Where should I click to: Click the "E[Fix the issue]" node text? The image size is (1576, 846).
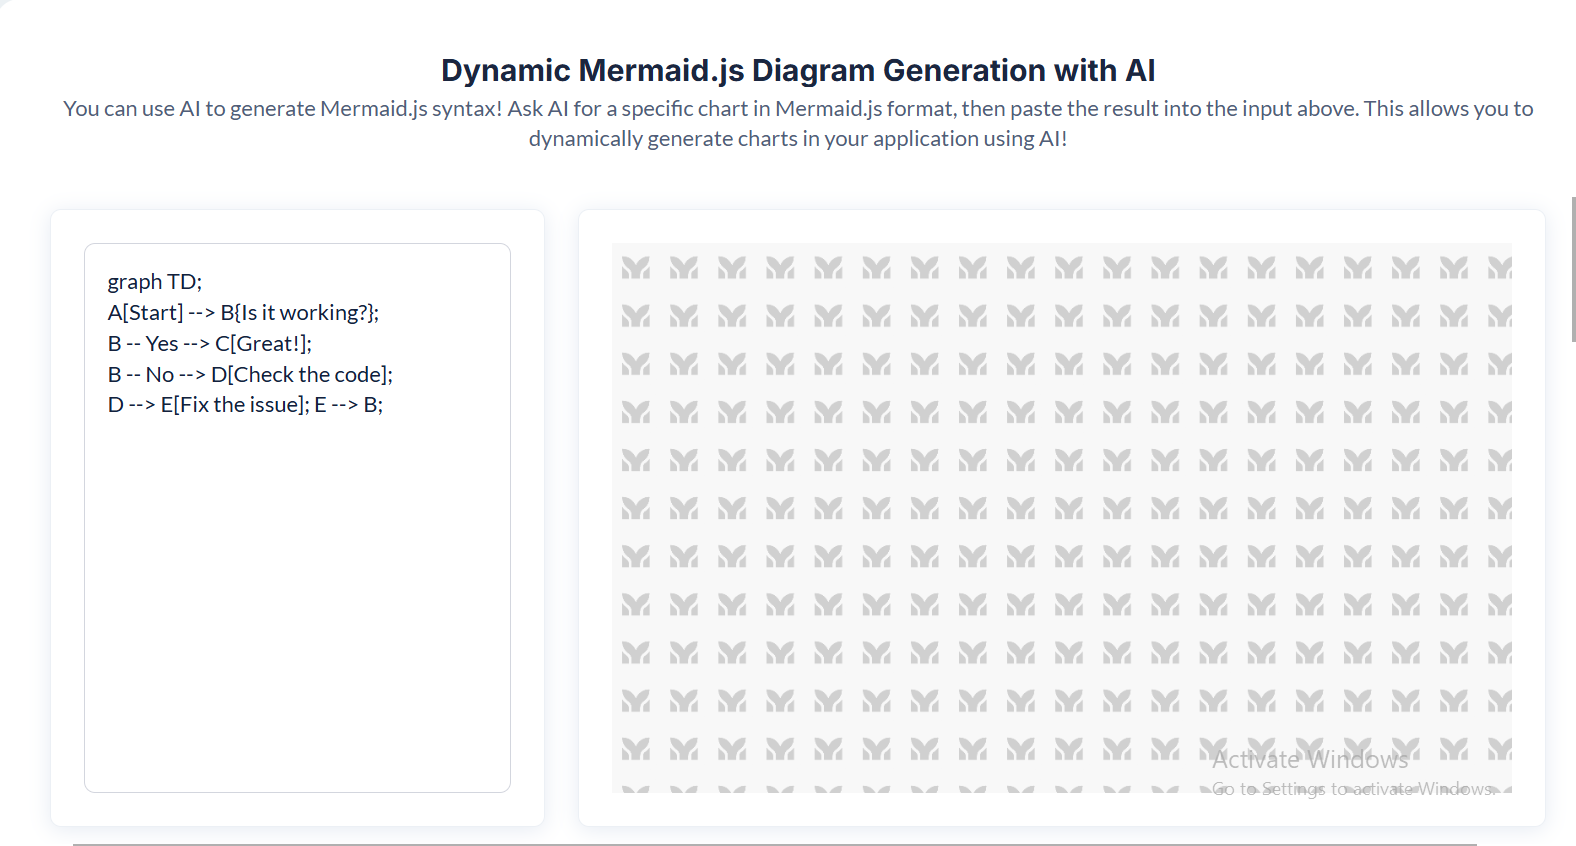point(234,405)
